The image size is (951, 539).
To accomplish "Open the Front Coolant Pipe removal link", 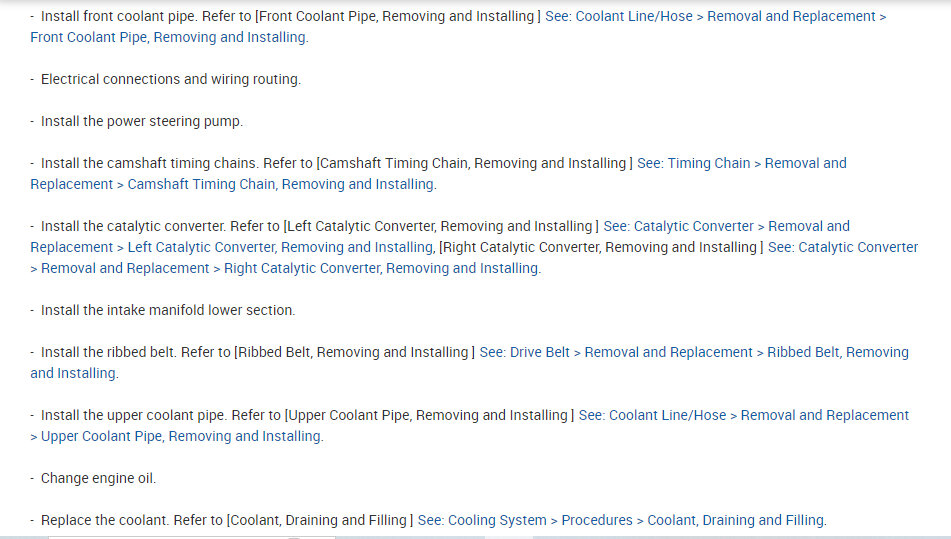I will pos(715,17).
